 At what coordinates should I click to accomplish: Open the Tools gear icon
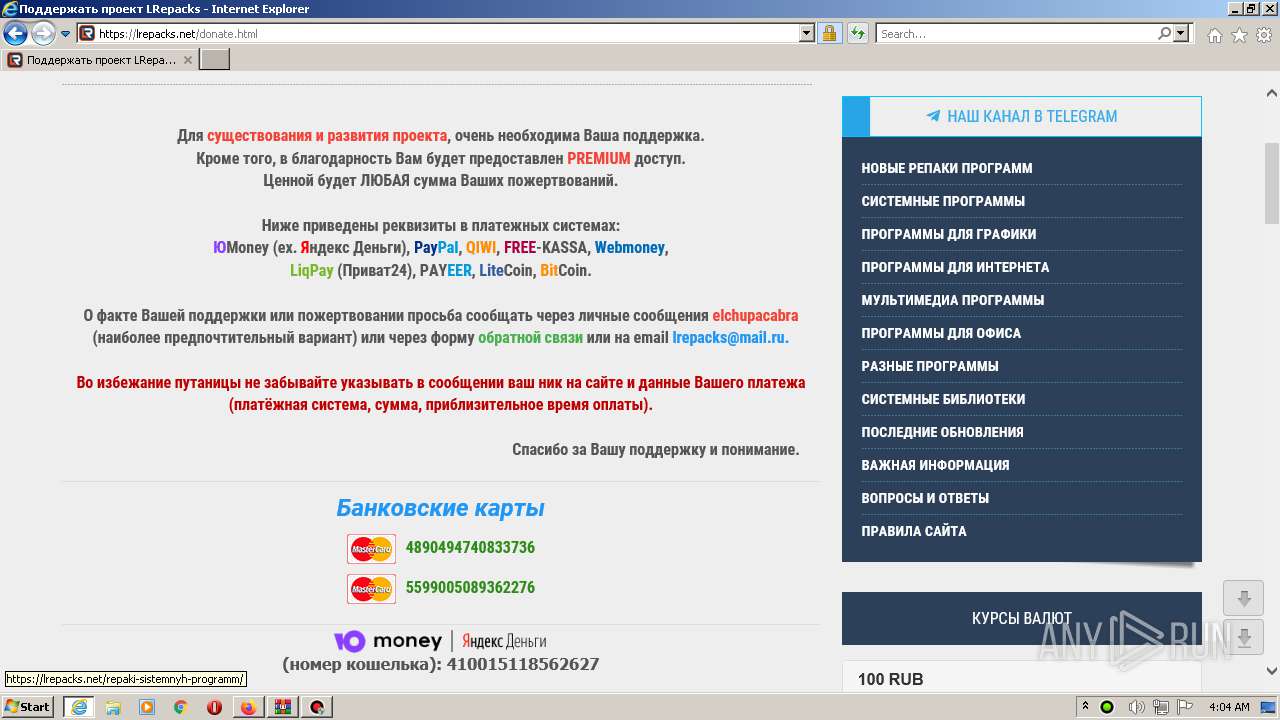(1264, 35)
